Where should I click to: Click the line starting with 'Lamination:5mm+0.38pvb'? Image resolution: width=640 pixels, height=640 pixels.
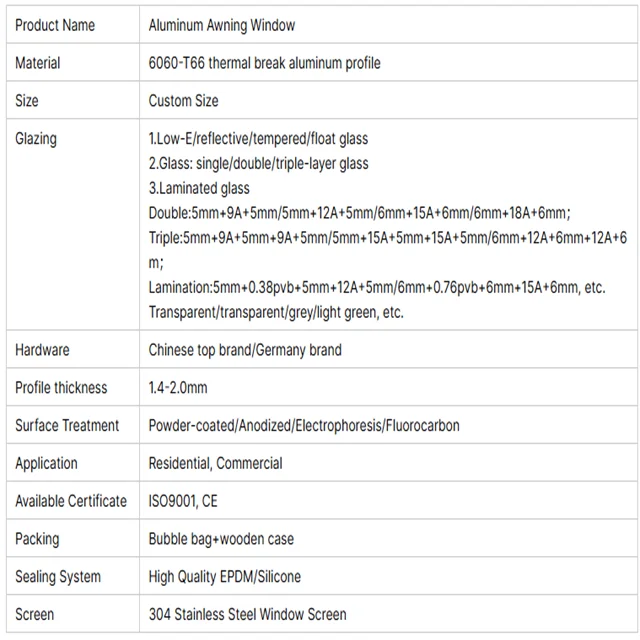pyautogui.click(x=377, y=287)
